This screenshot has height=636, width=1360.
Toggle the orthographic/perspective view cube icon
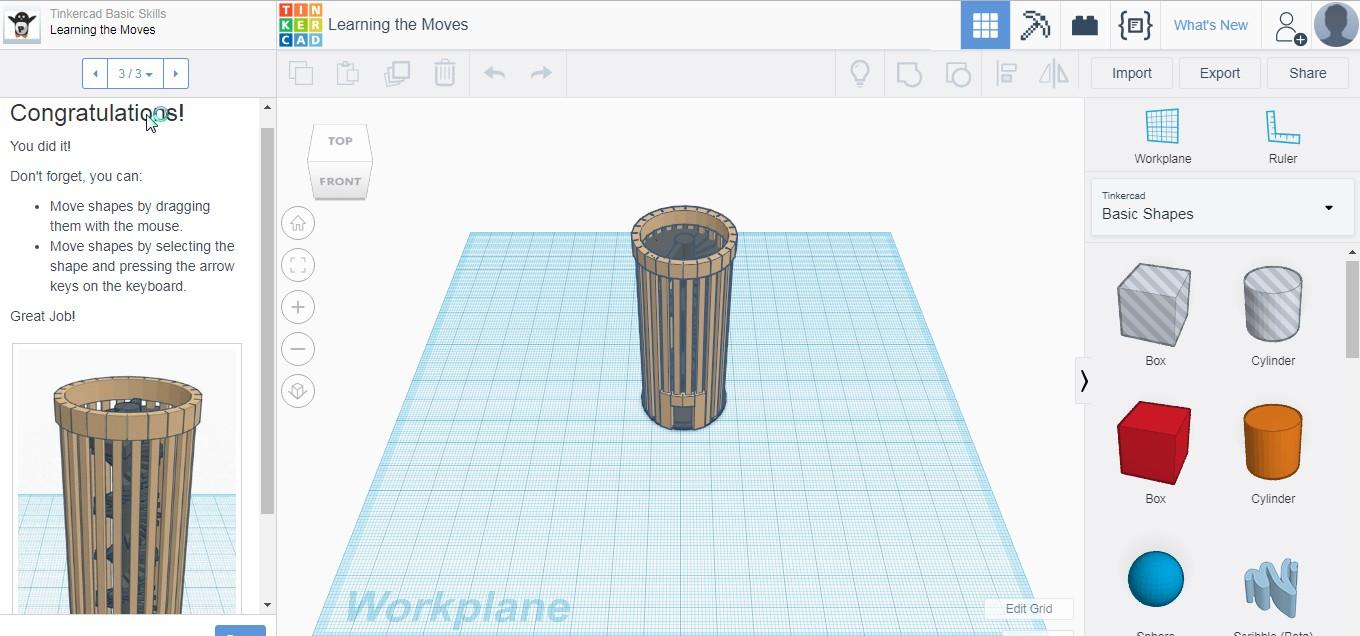coord(298,391)
